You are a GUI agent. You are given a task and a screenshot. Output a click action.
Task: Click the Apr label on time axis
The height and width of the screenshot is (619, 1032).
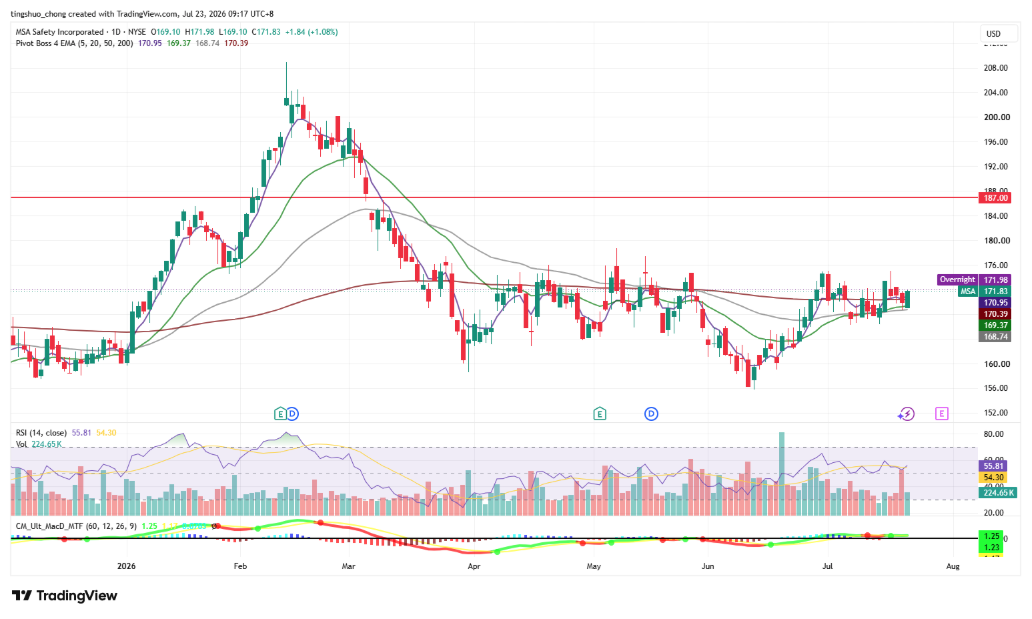coord(473,566)
